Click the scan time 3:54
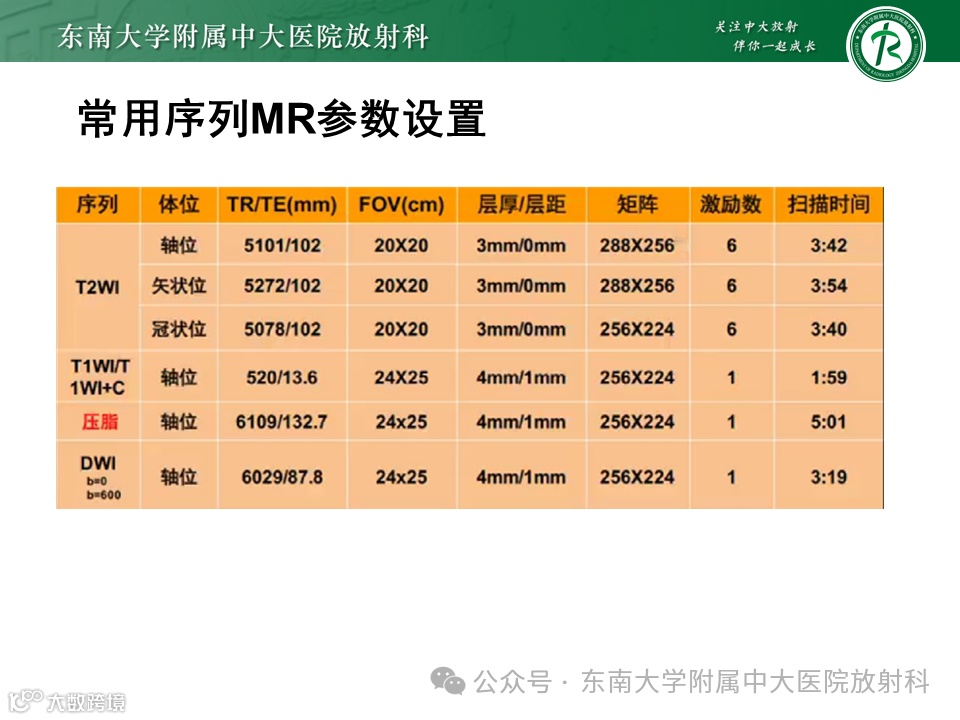 point(829,286)
